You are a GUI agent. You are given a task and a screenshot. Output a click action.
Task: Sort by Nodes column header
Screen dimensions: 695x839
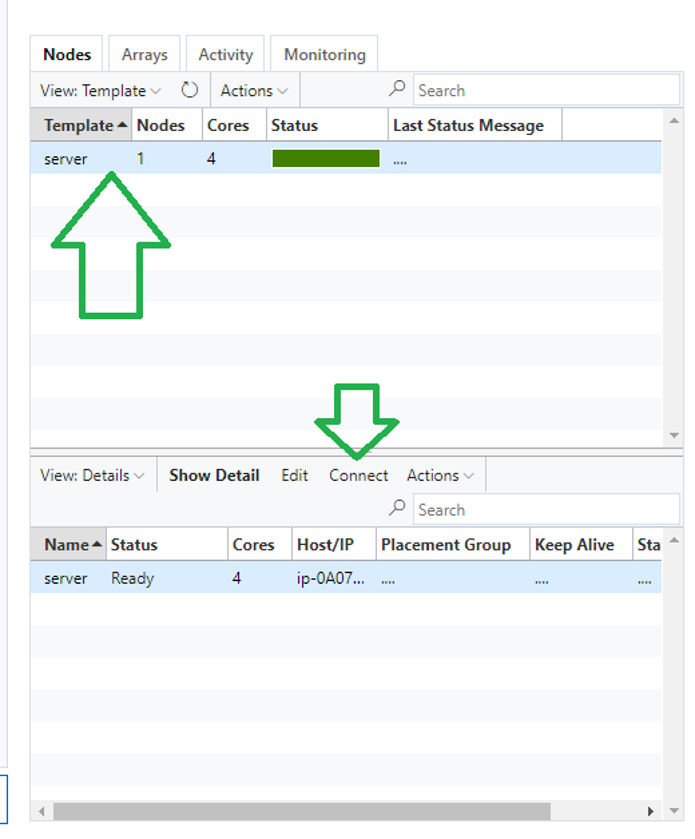167,125
